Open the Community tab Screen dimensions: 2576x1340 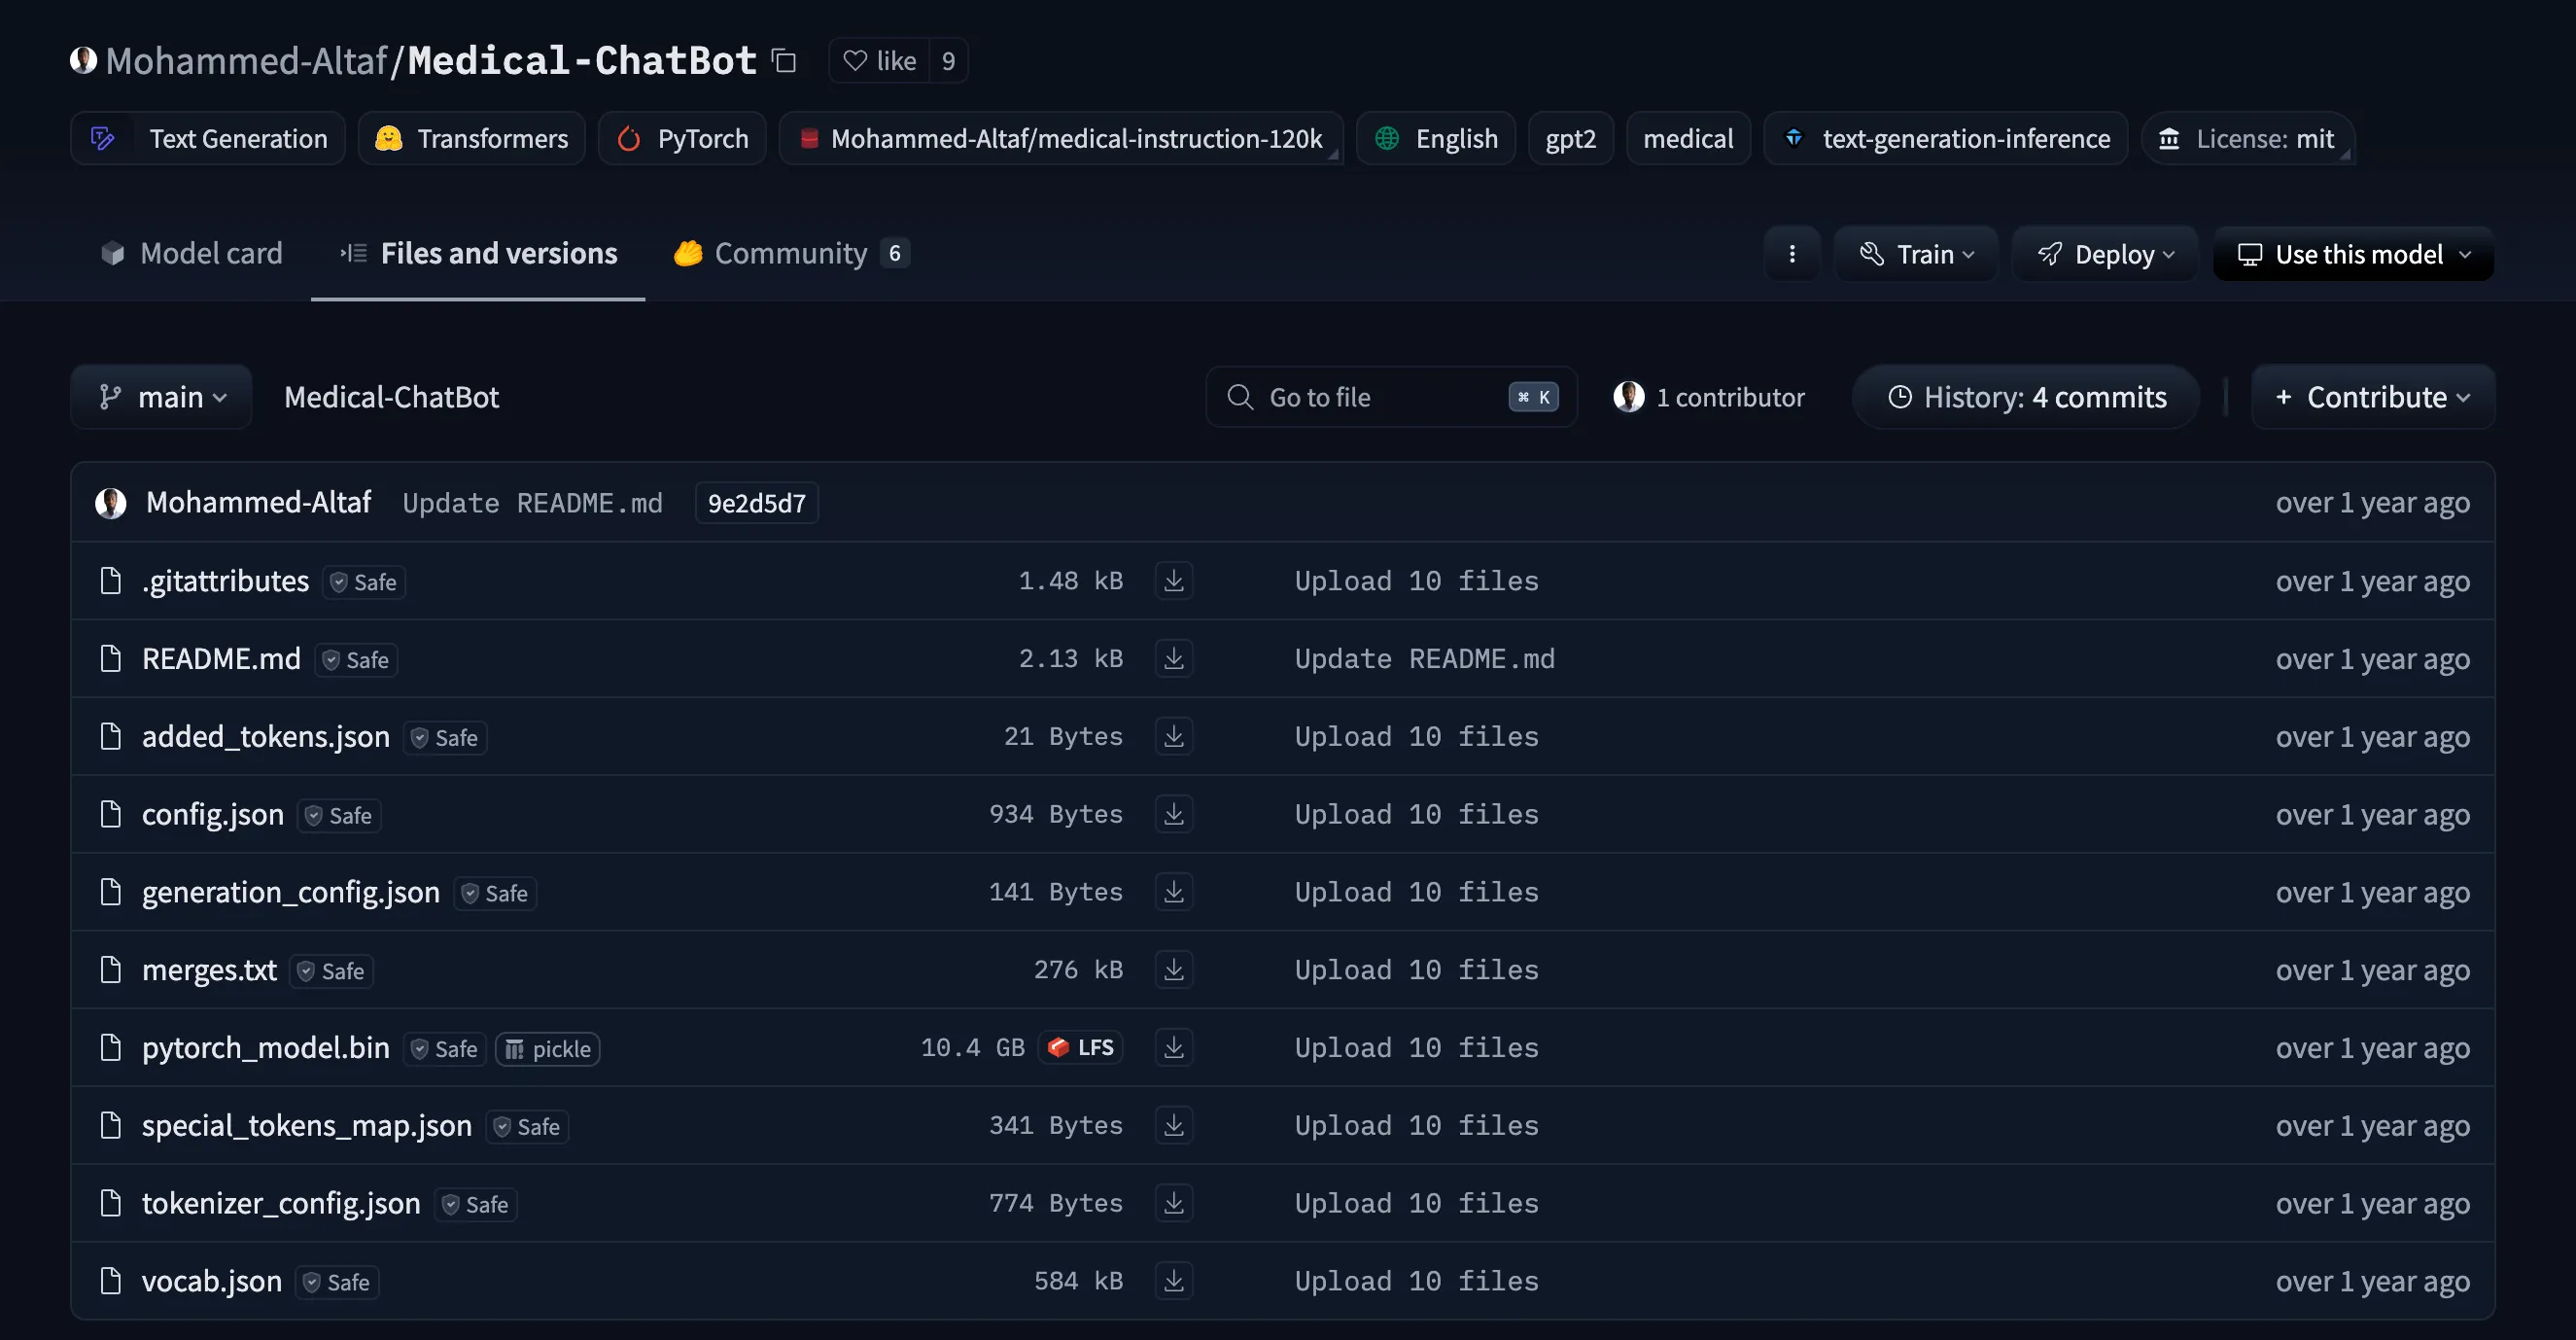pyautogui.click(x=791, y=253)
